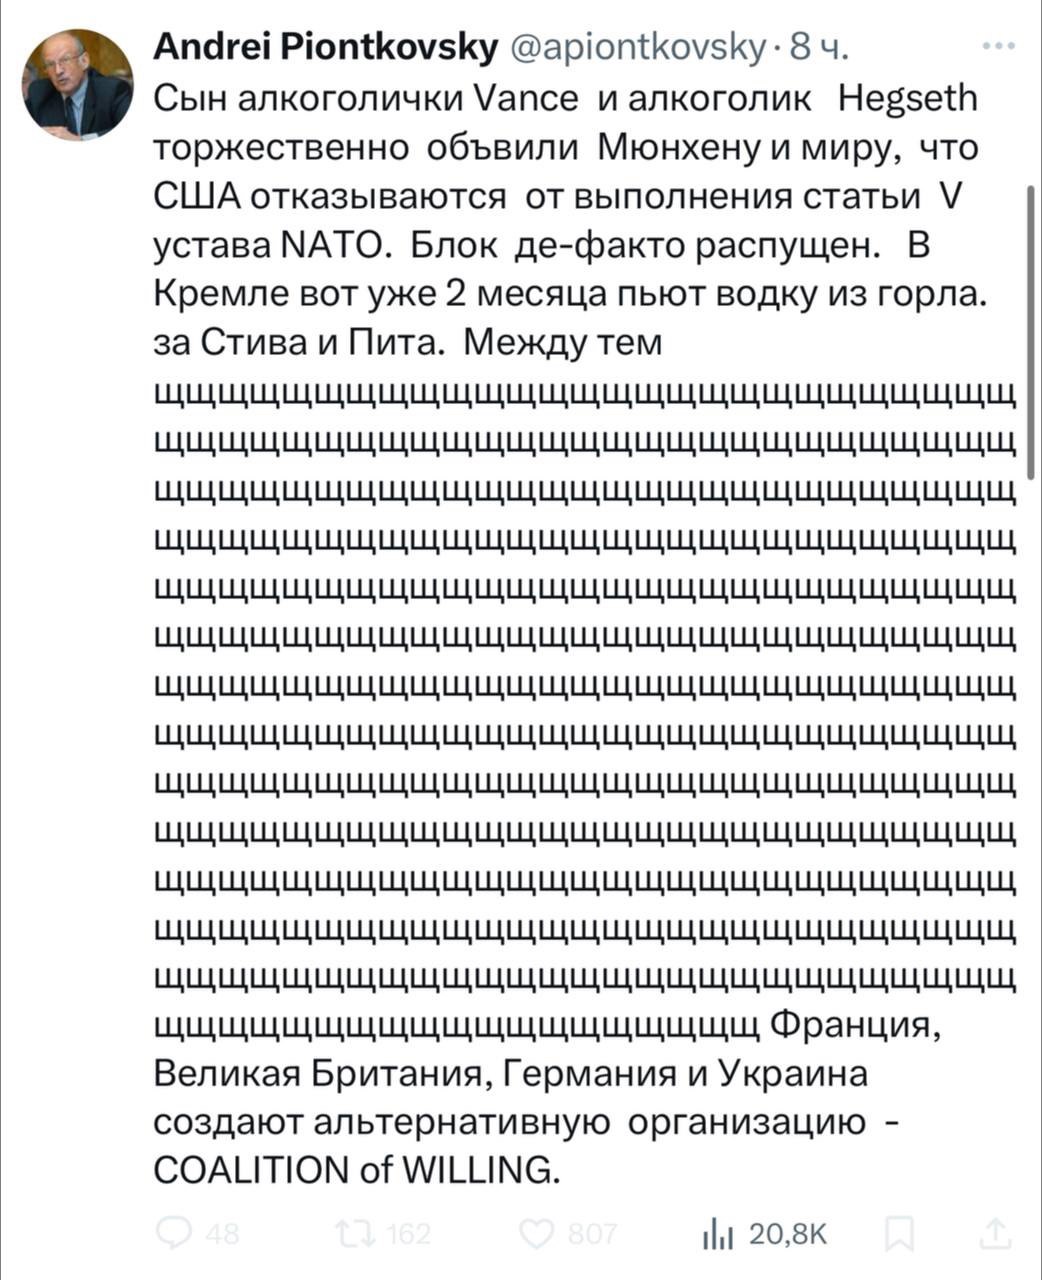Click the COALITION of WILLING text
Viewport: 1042px width, 1280px height.
click(357, 1171)
